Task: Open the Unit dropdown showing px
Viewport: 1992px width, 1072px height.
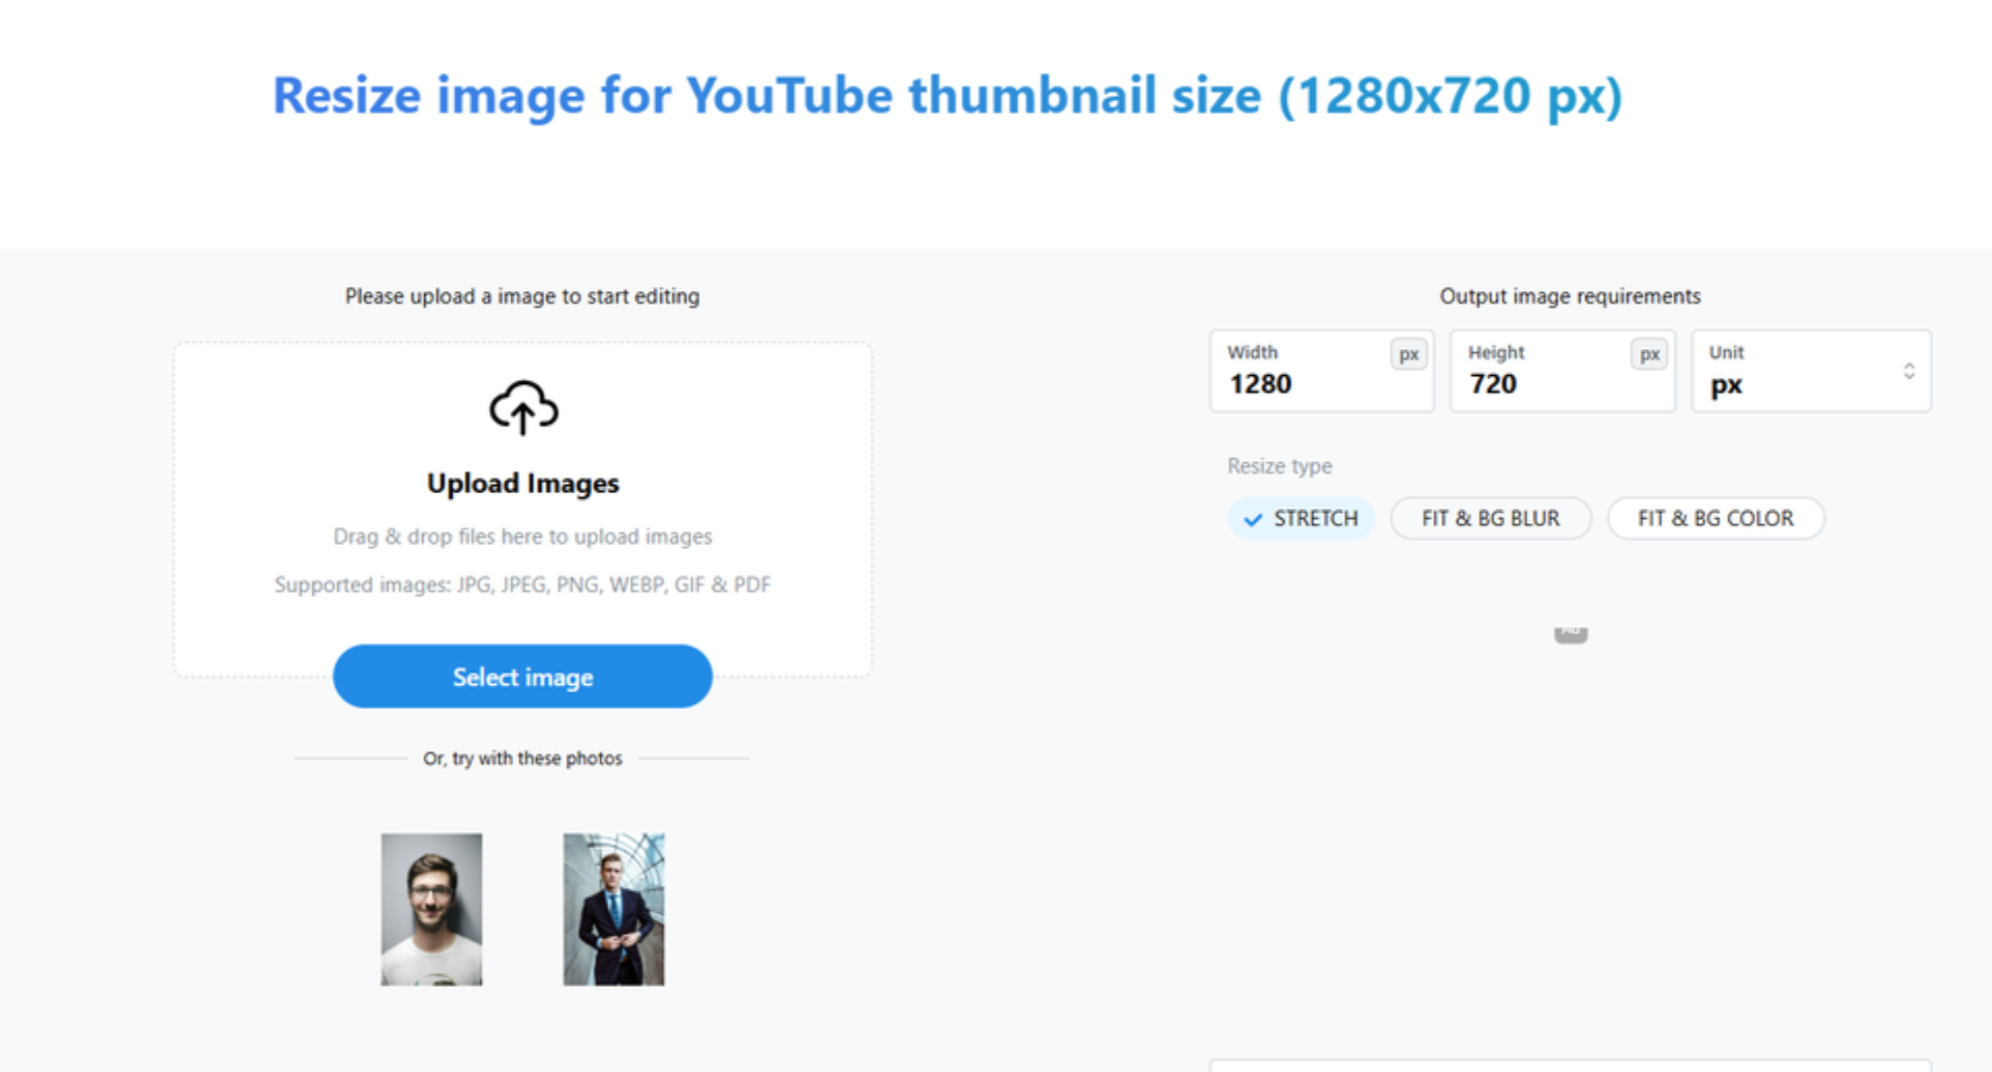Action: [x=1811, y=371]
